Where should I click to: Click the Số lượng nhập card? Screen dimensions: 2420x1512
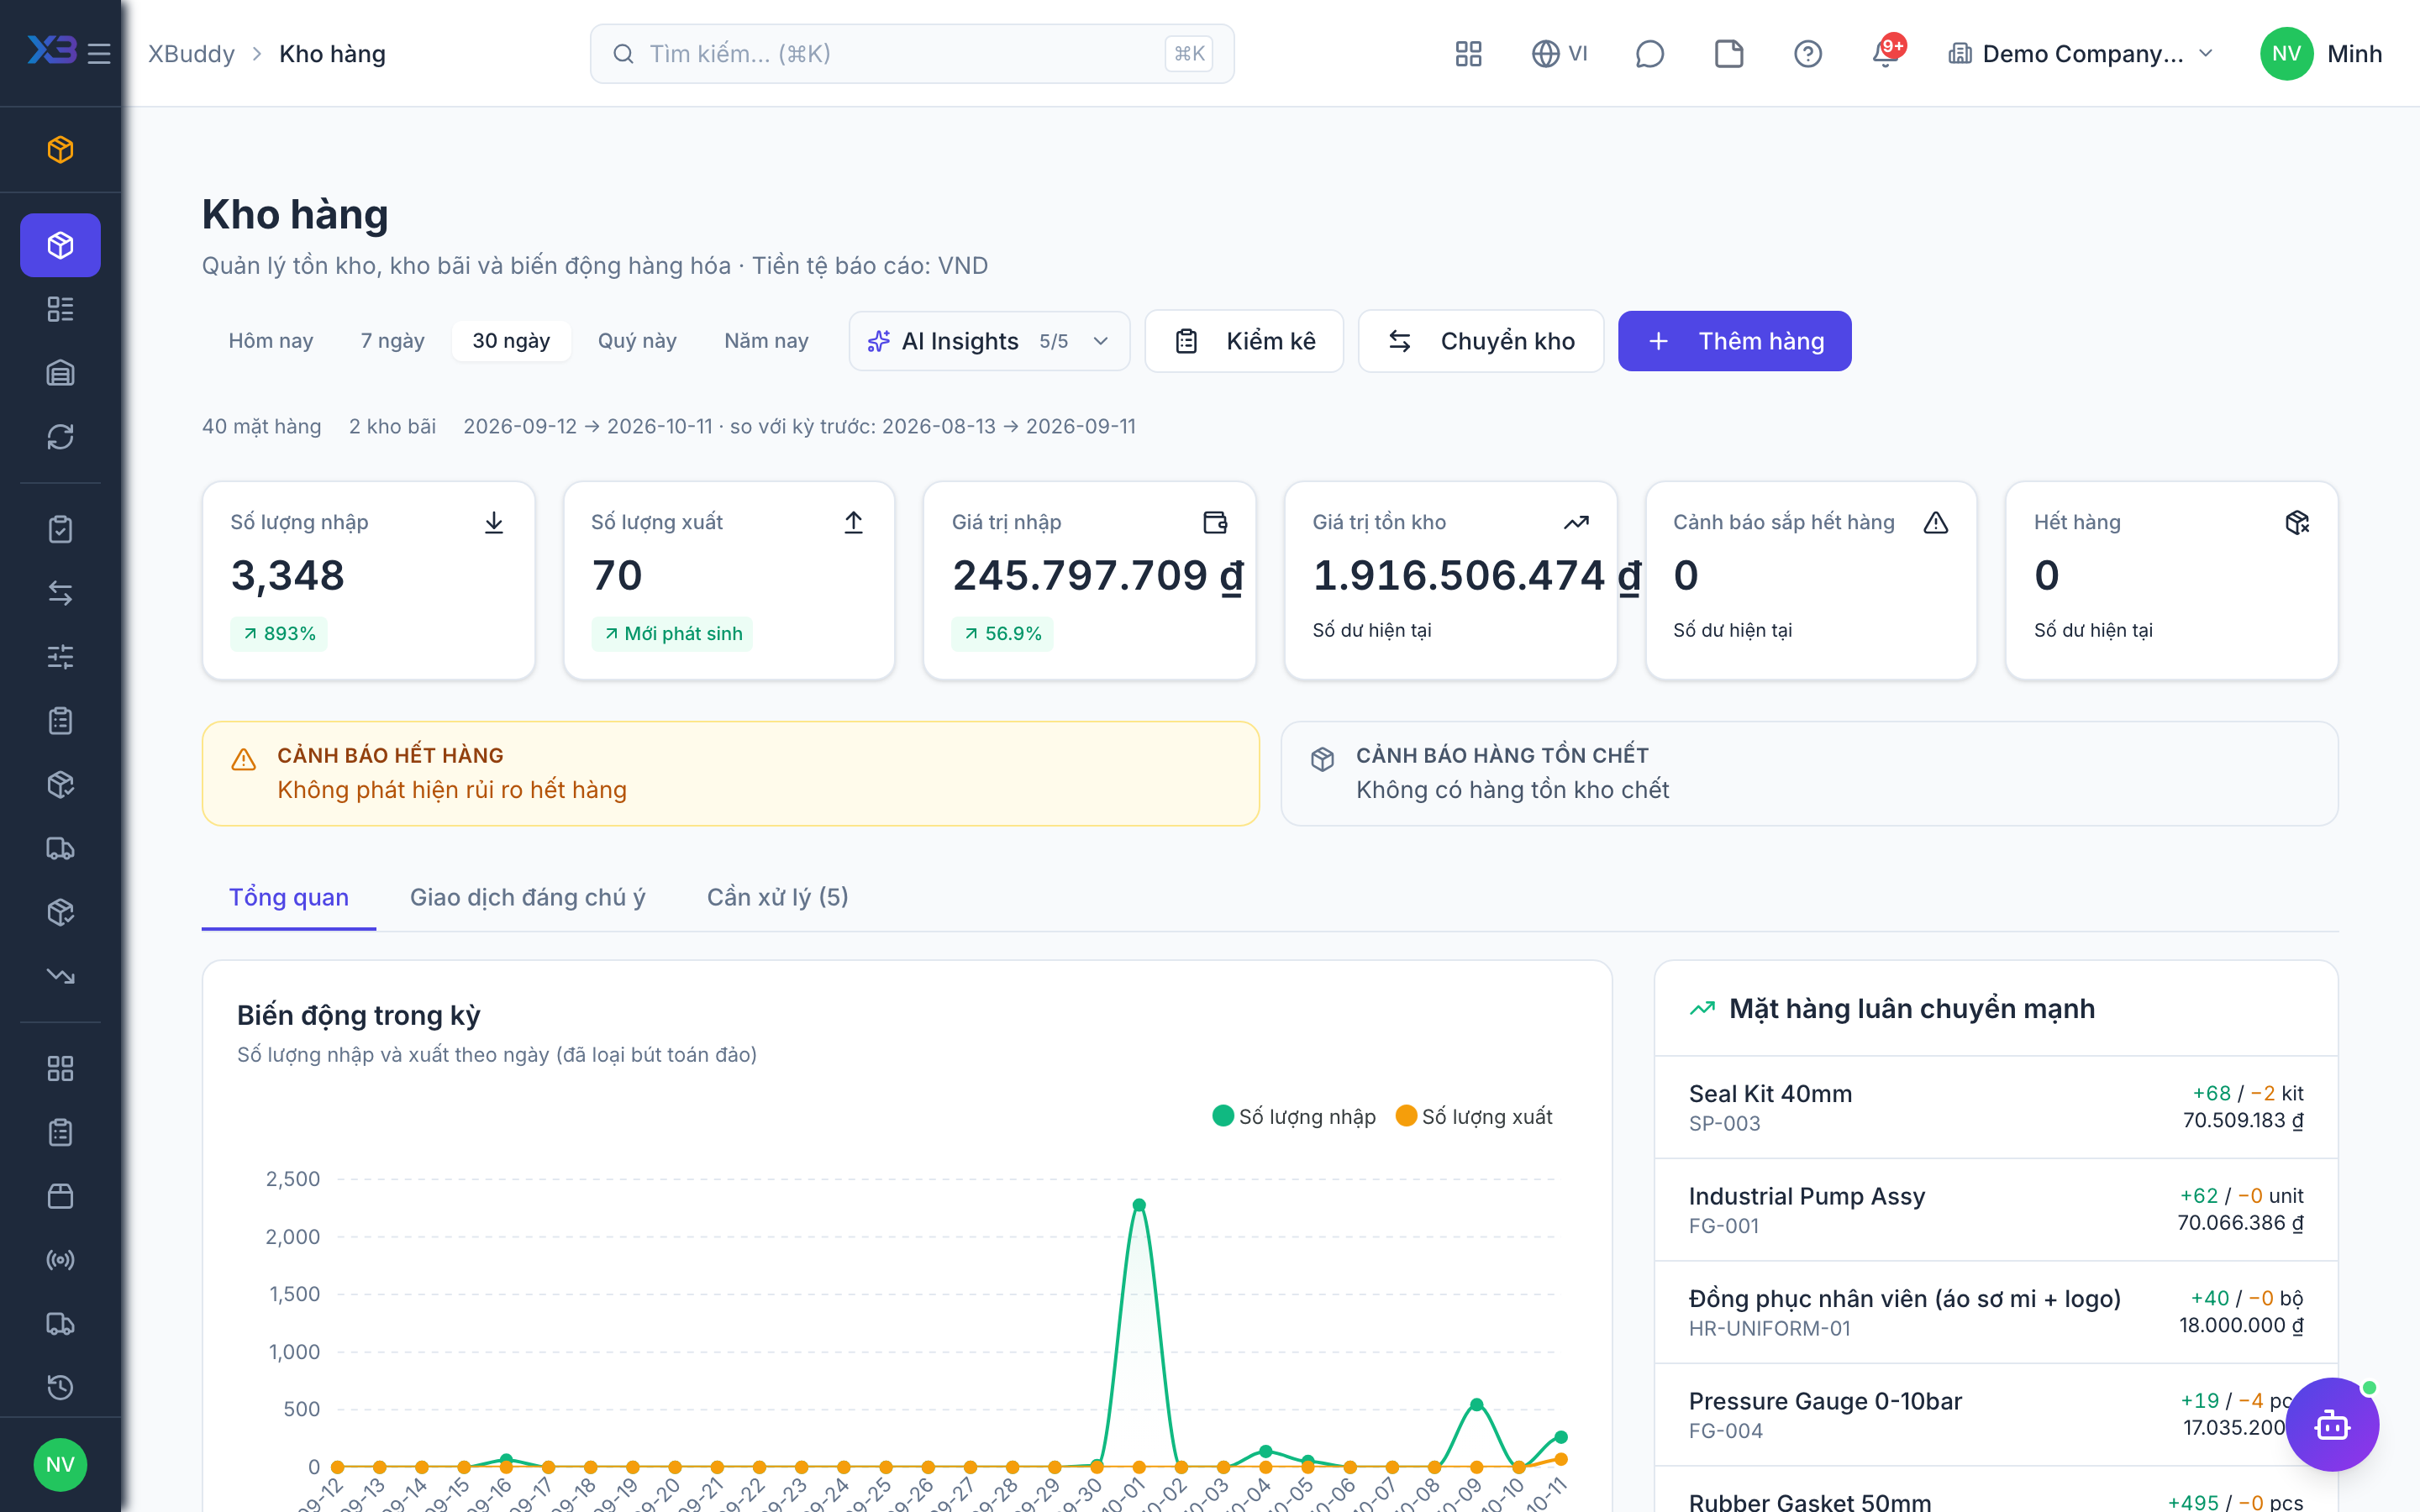369,581
